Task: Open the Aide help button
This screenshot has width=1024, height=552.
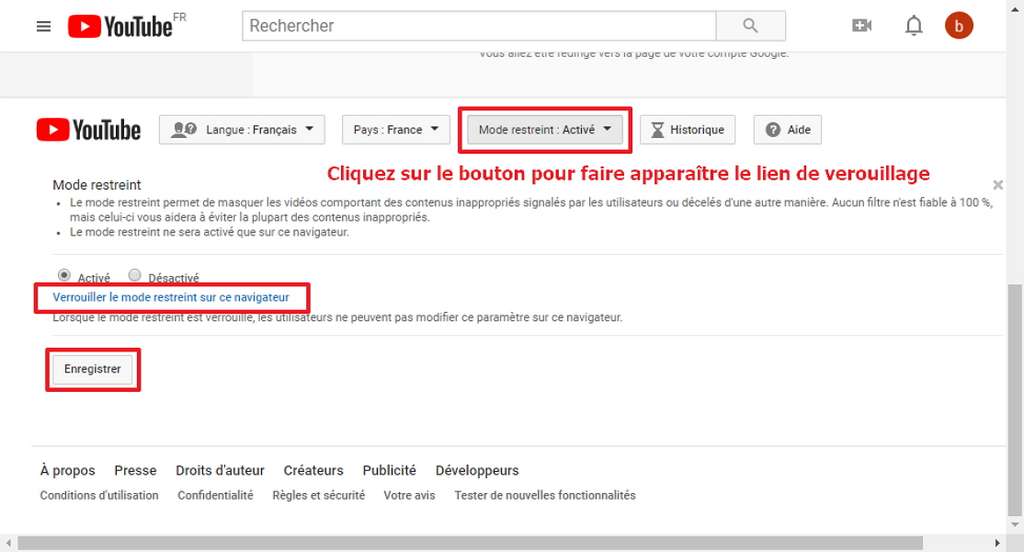Action: [x=788, y=130]
